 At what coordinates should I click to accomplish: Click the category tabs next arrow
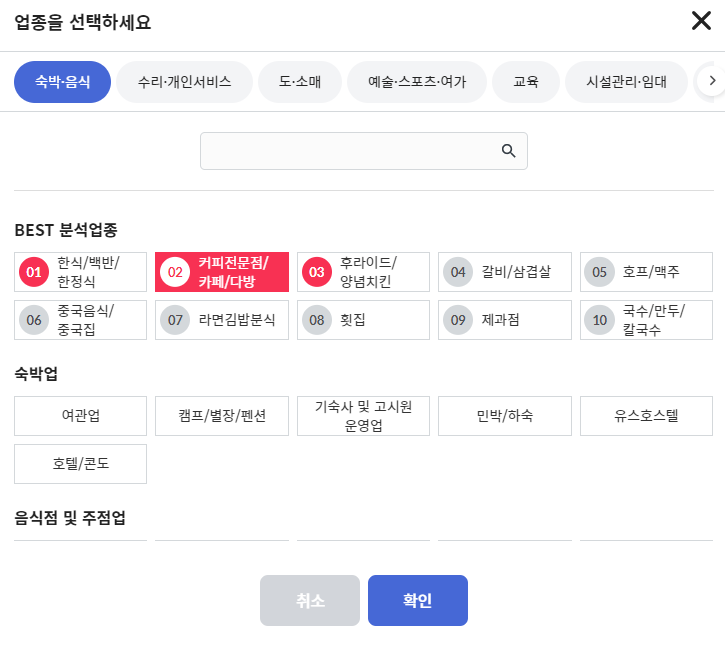tap(712, 81)
